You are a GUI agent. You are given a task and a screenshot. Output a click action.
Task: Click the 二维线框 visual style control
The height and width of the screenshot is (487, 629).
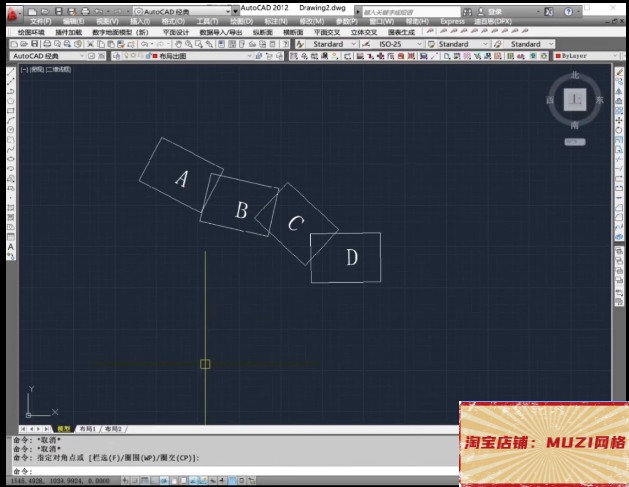click(x=59, y=69)
